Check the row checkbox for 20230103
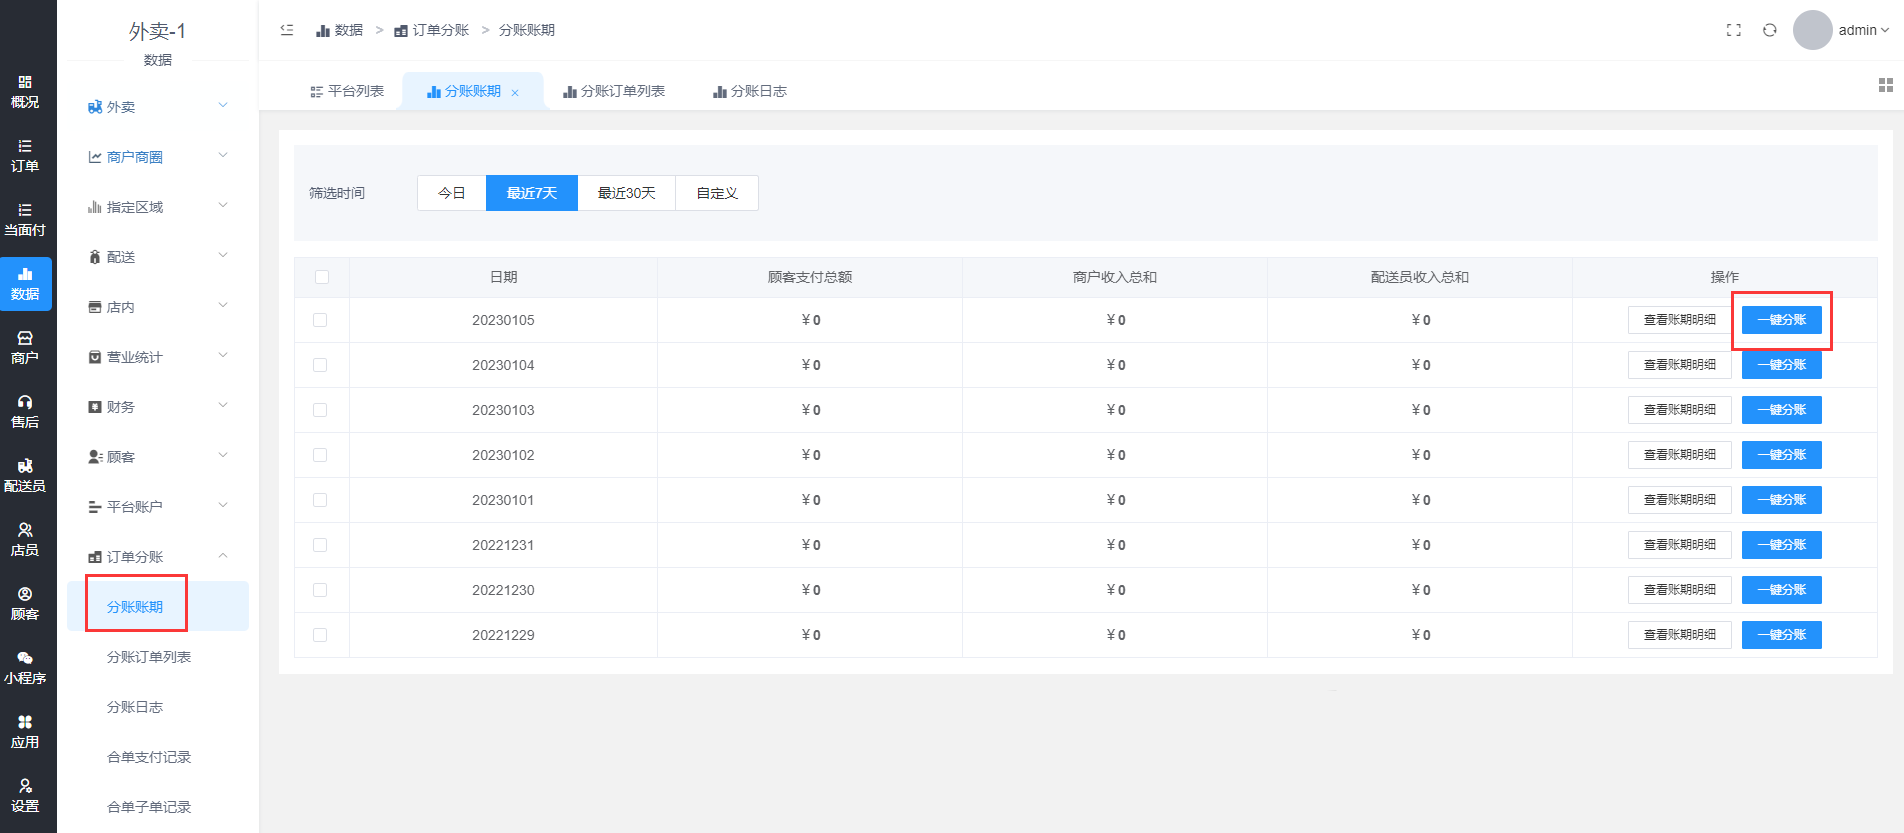Viewport: 1904px width, 833px height. pos(320,410)
